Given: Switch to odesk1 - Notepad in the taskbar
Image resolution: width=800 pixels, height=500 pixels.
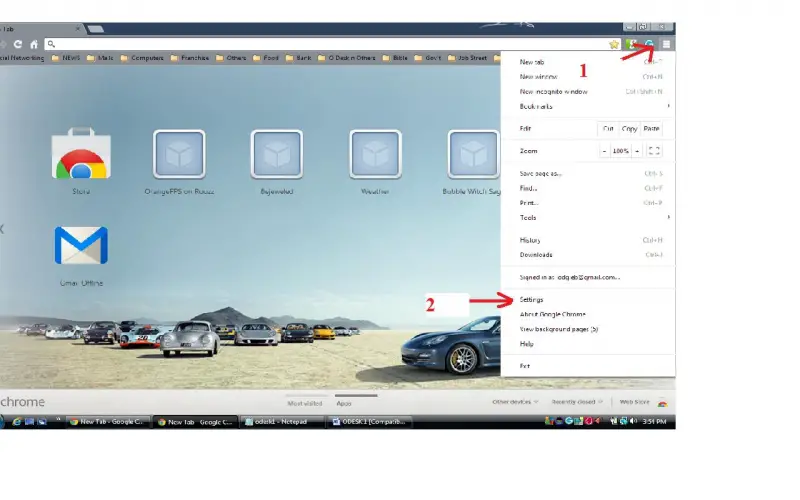Looking at the screenshot, I should [281, 422].
